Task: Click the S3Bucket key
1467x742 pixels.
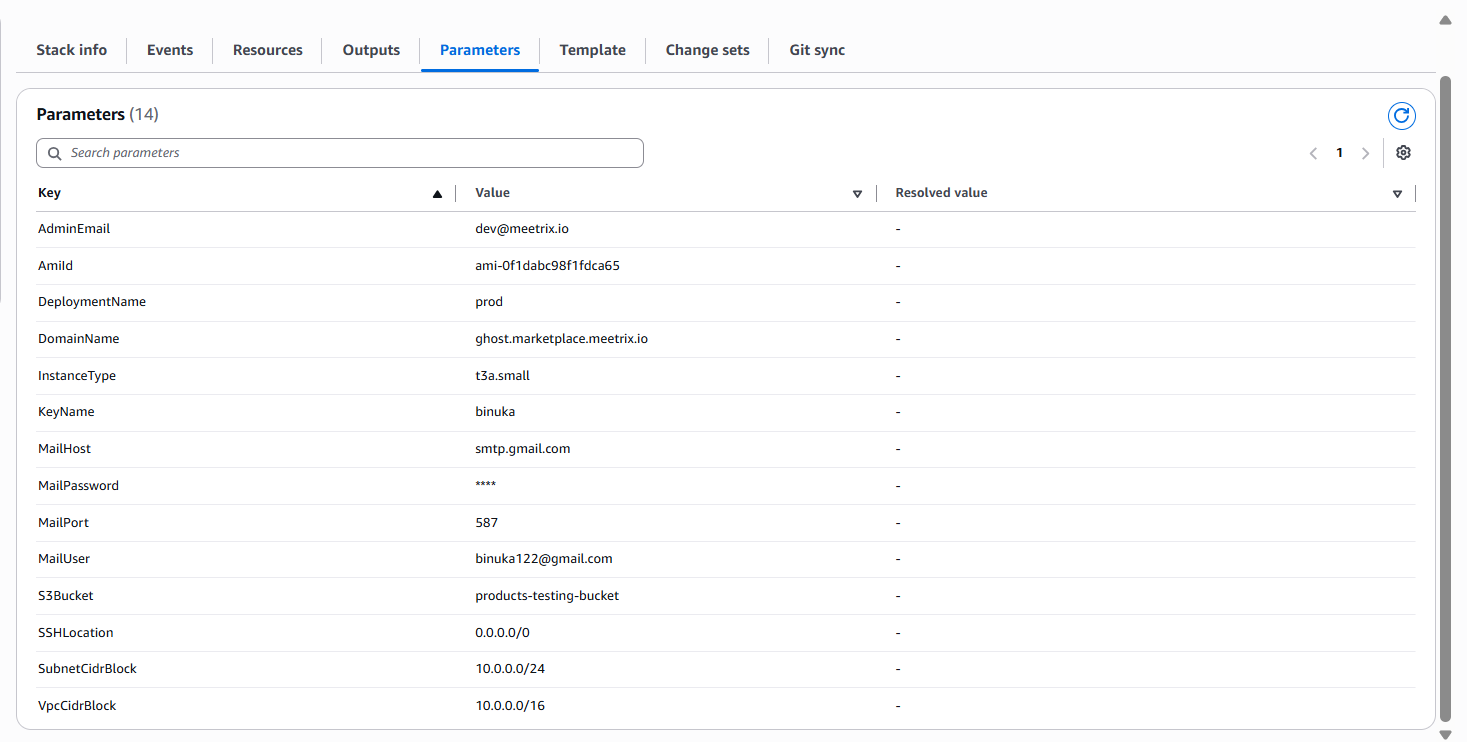Action: pyautogui.click(x=65, y=596)
